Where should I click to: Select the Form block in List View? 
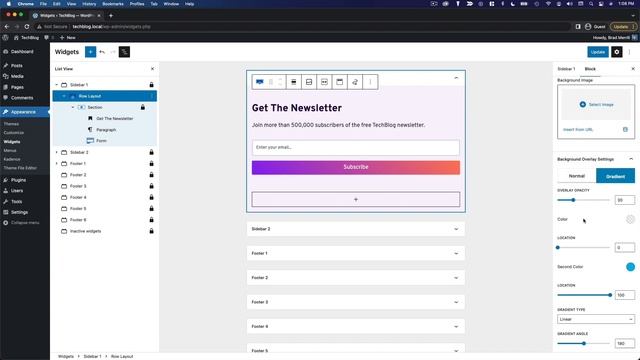(101, 141)
